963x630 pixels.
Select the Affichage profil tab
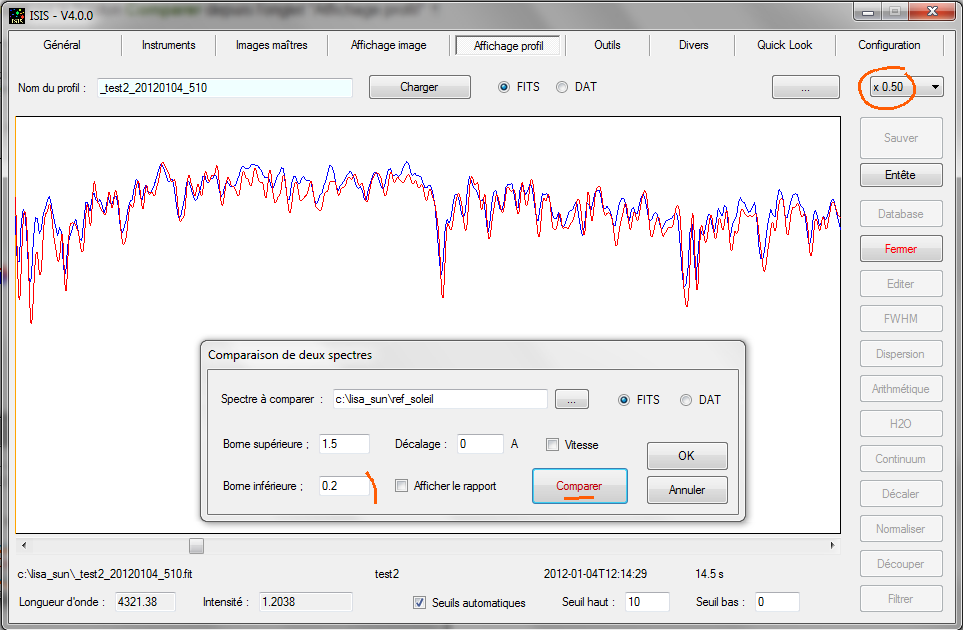click(x=509, y=45)
